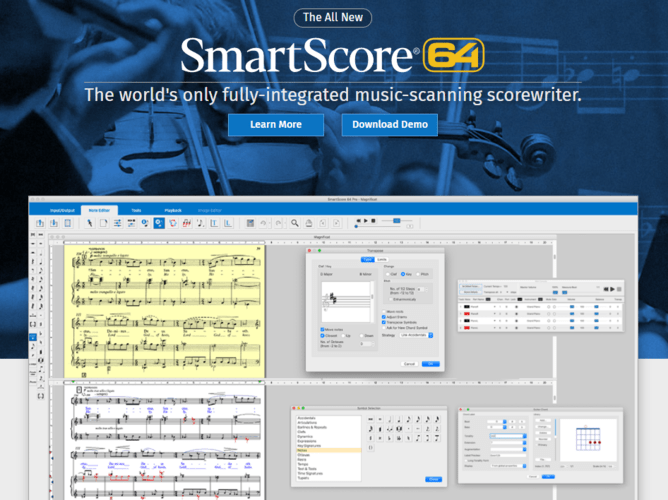Click the highlighted blue toolbar icon
Image resolution: width=668 pixels, height=500 pixels.
point(159,223)
